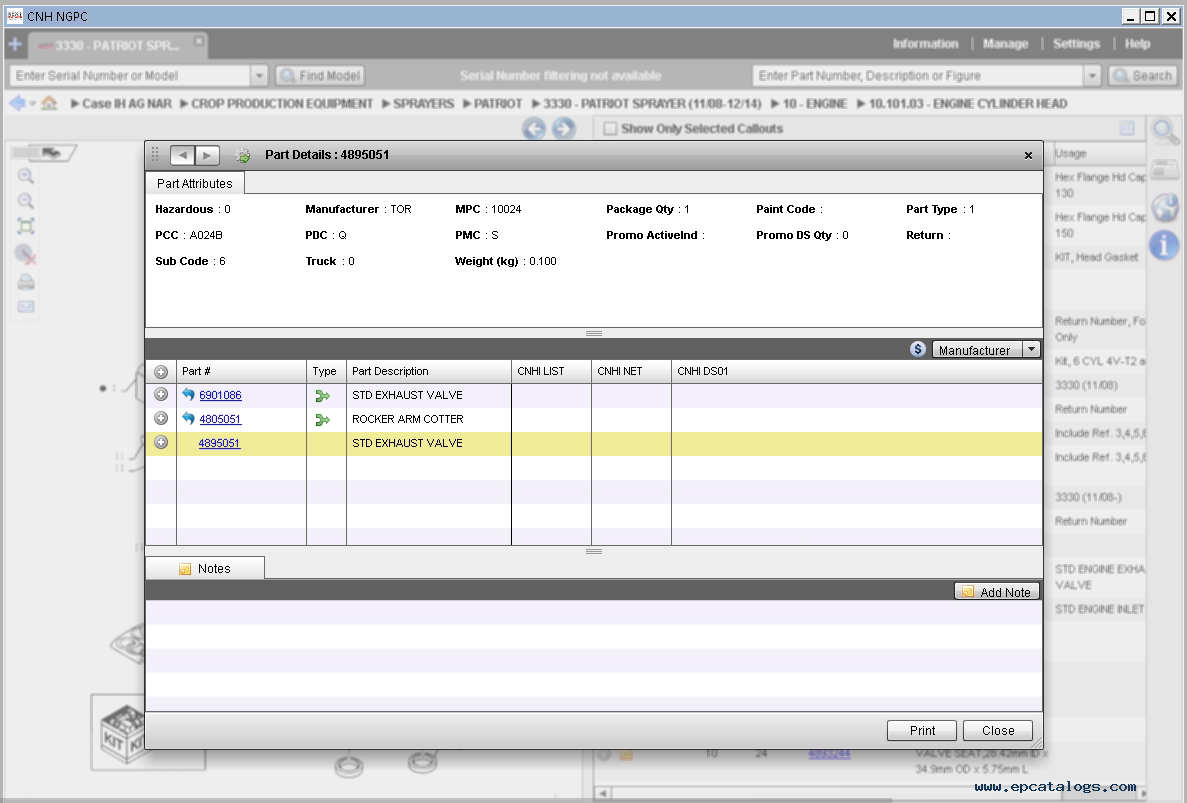Click the blue supersession arrow for 4805051
The image size is (1187, 803).
[x=188, y=419]
